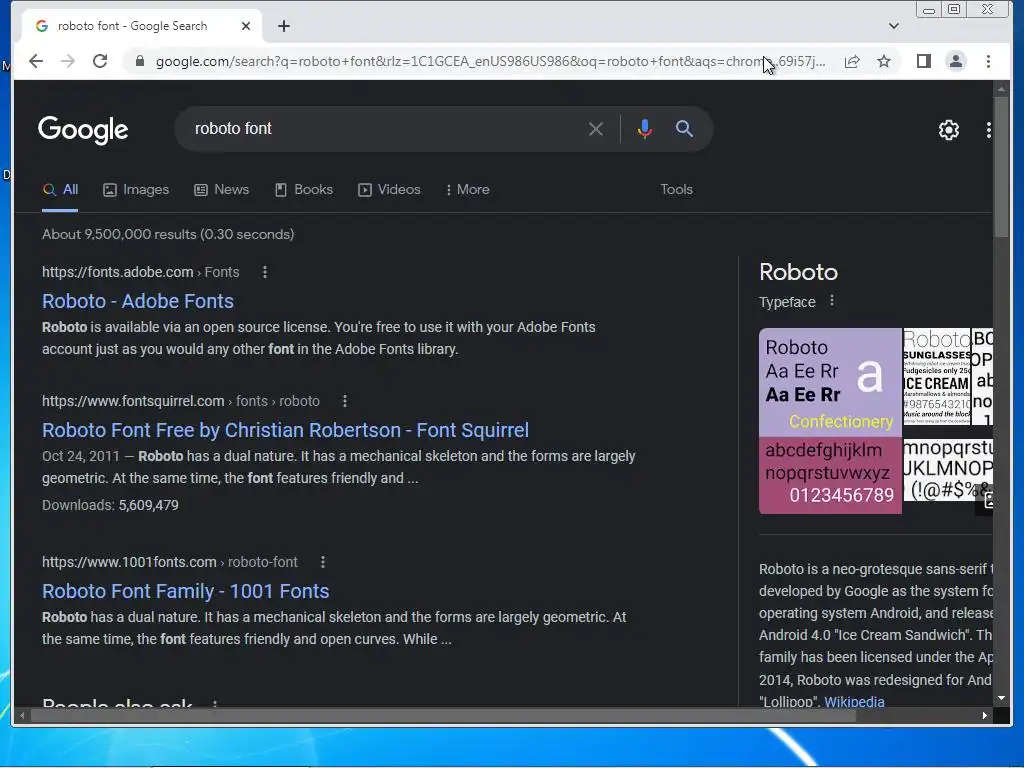Click the vertical scrollbar up arrow

pos(1001,88)
